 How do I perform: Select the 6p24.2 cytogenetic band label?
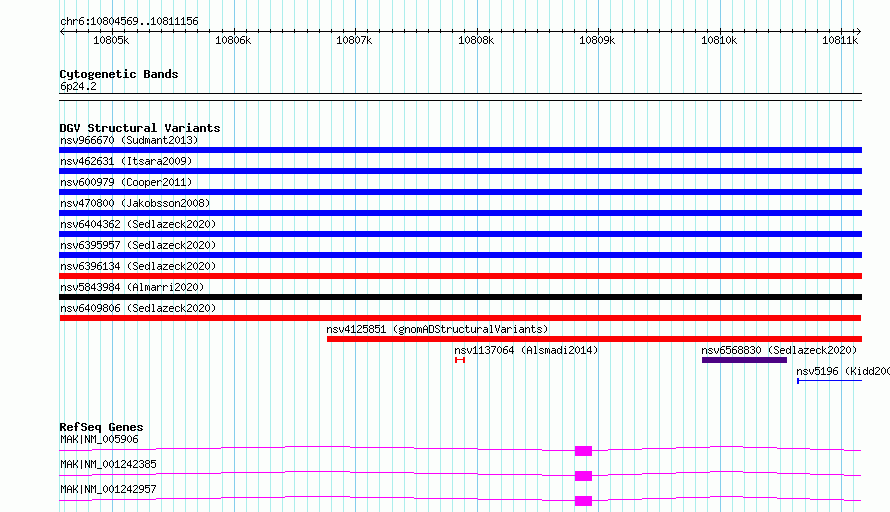click(x=78, y=86)
